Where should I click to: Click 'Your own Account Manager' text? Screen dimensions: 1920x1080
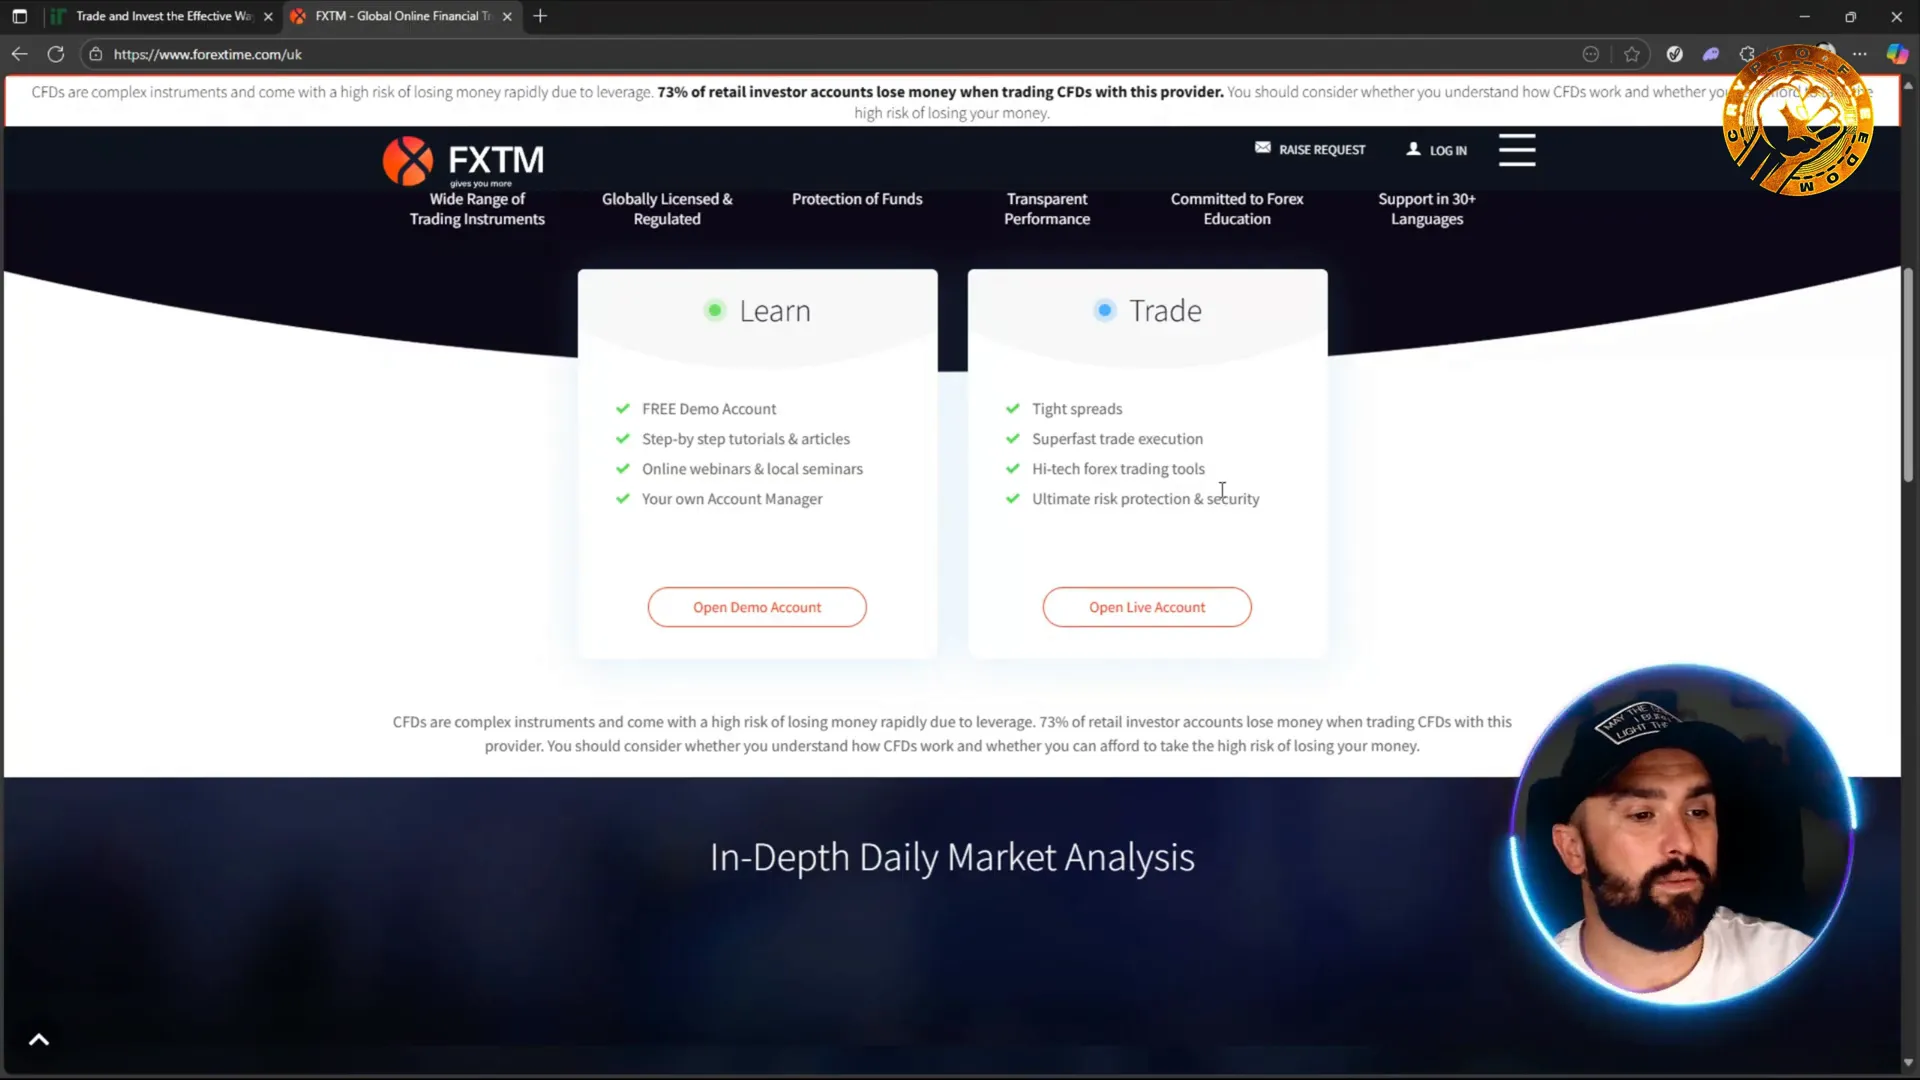click(x=732, y=499)
